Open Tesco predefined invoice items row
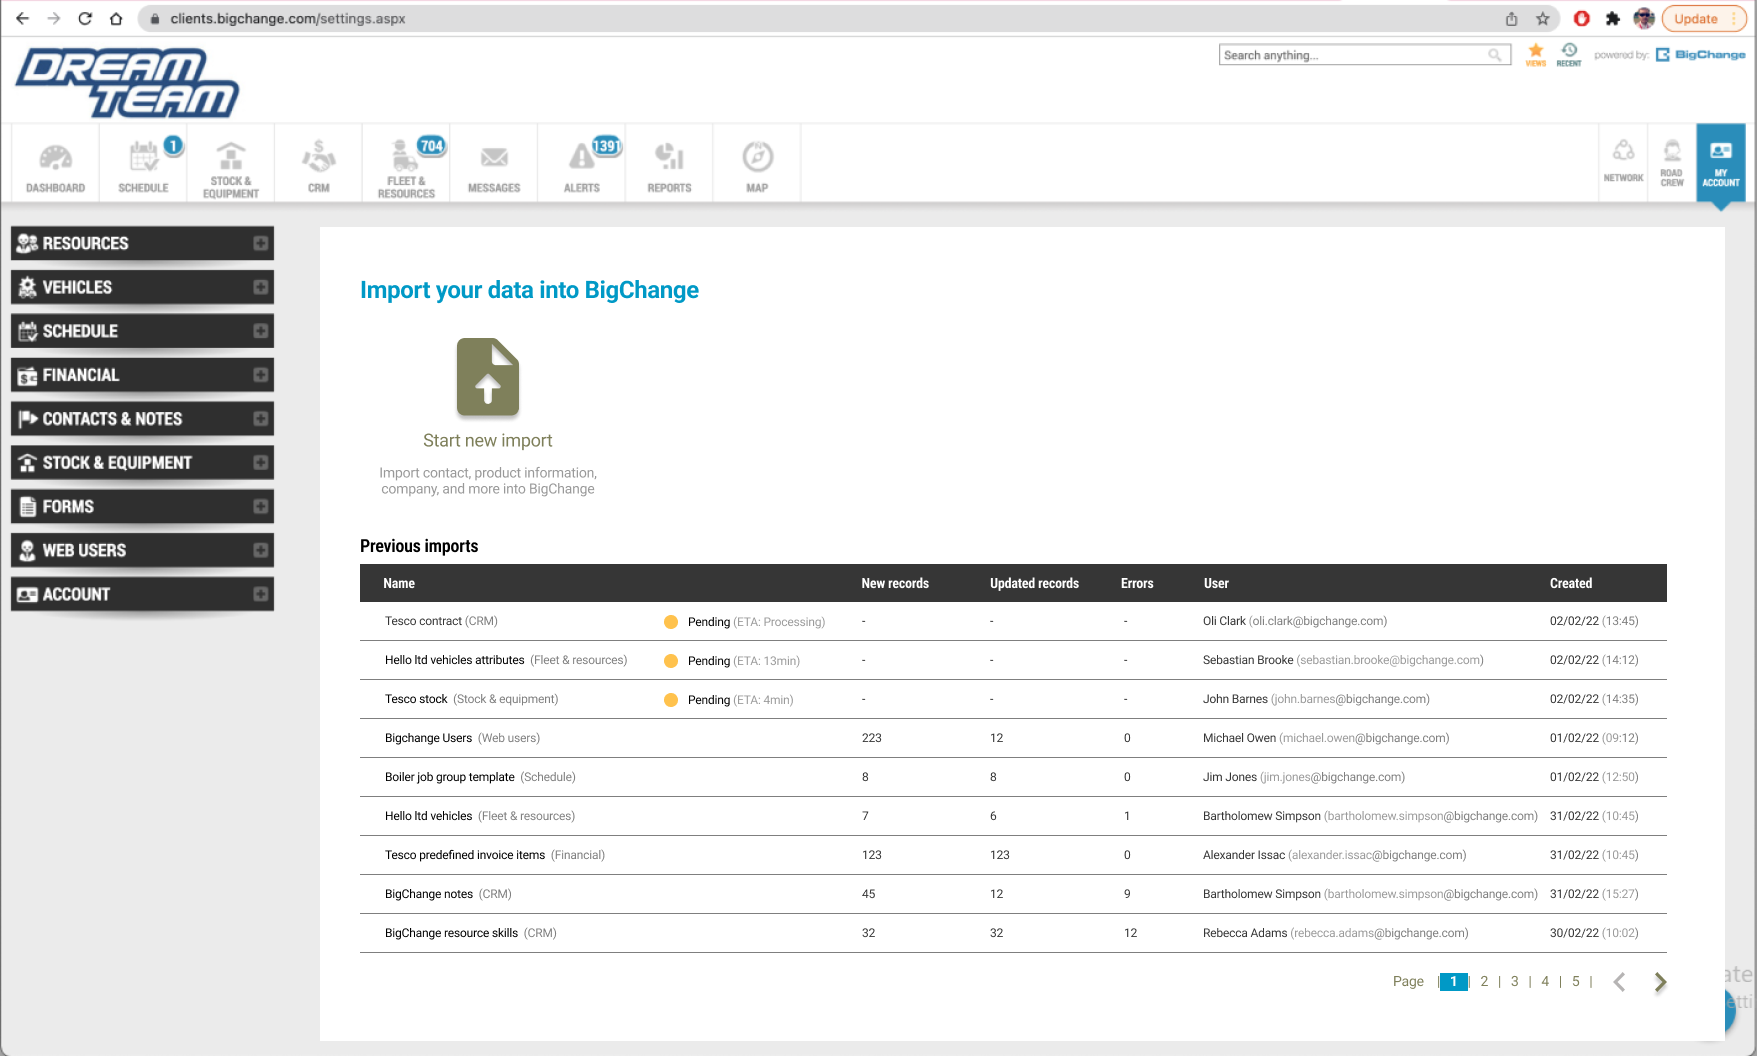 [x=1013, y=855]
